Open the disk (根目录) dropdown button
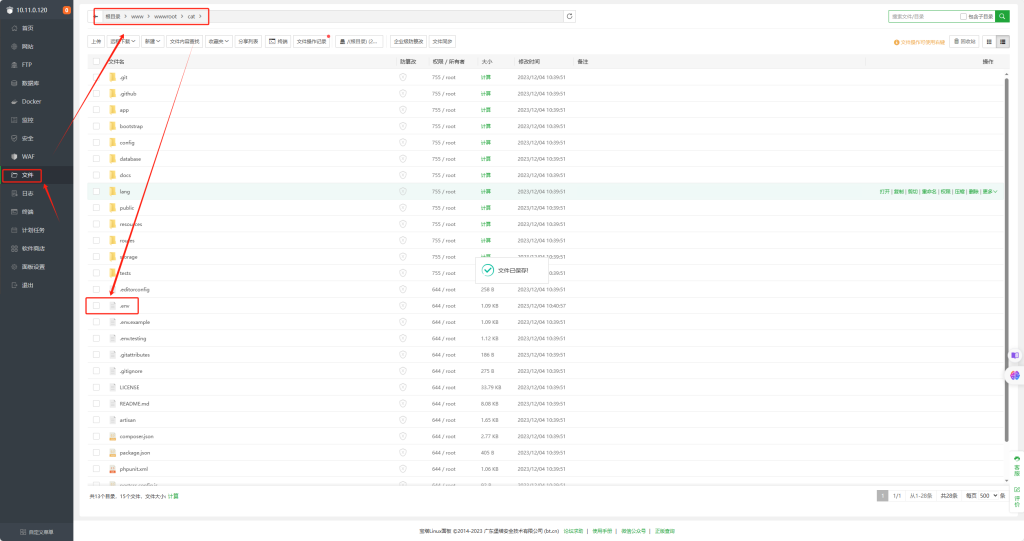 (359, 41)
